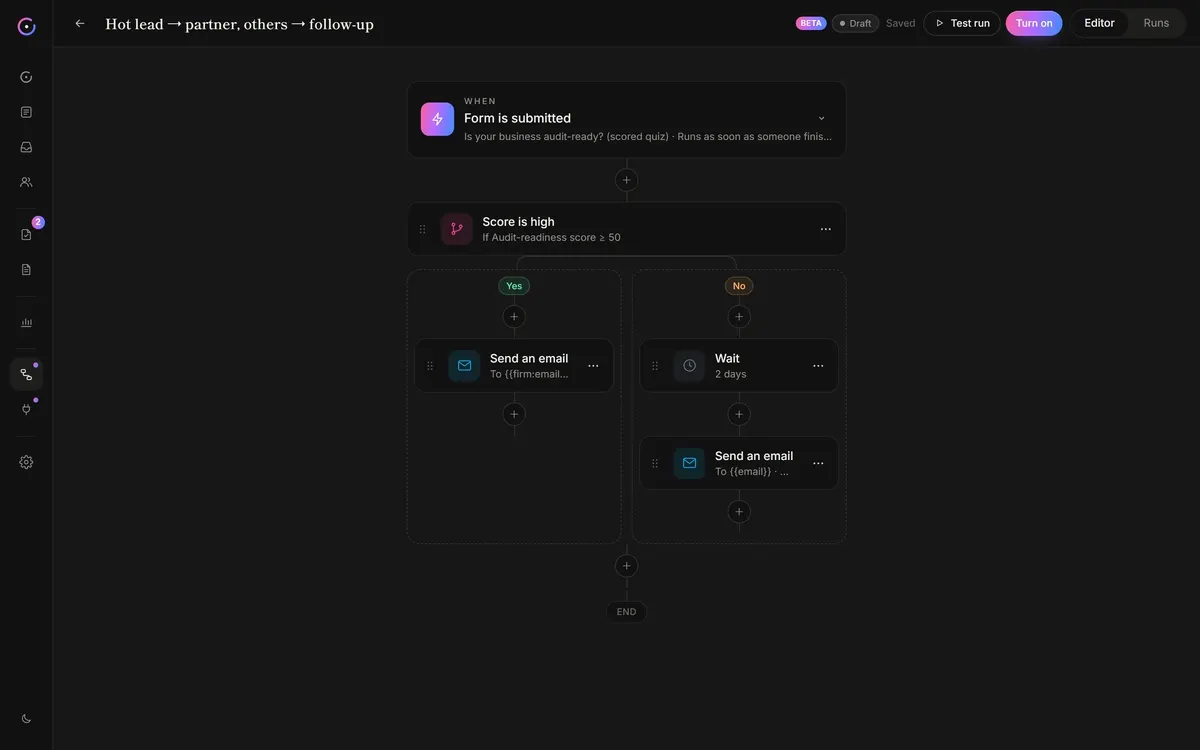Click the Draft status badge
Screen dimensions: 1200x750
tap(855, 23)
